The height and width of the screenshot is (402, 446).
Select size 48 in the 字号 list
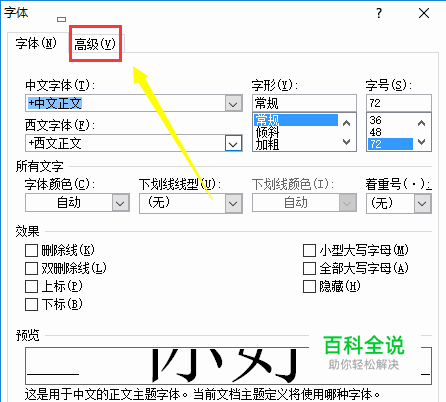[x=390, y=132]
